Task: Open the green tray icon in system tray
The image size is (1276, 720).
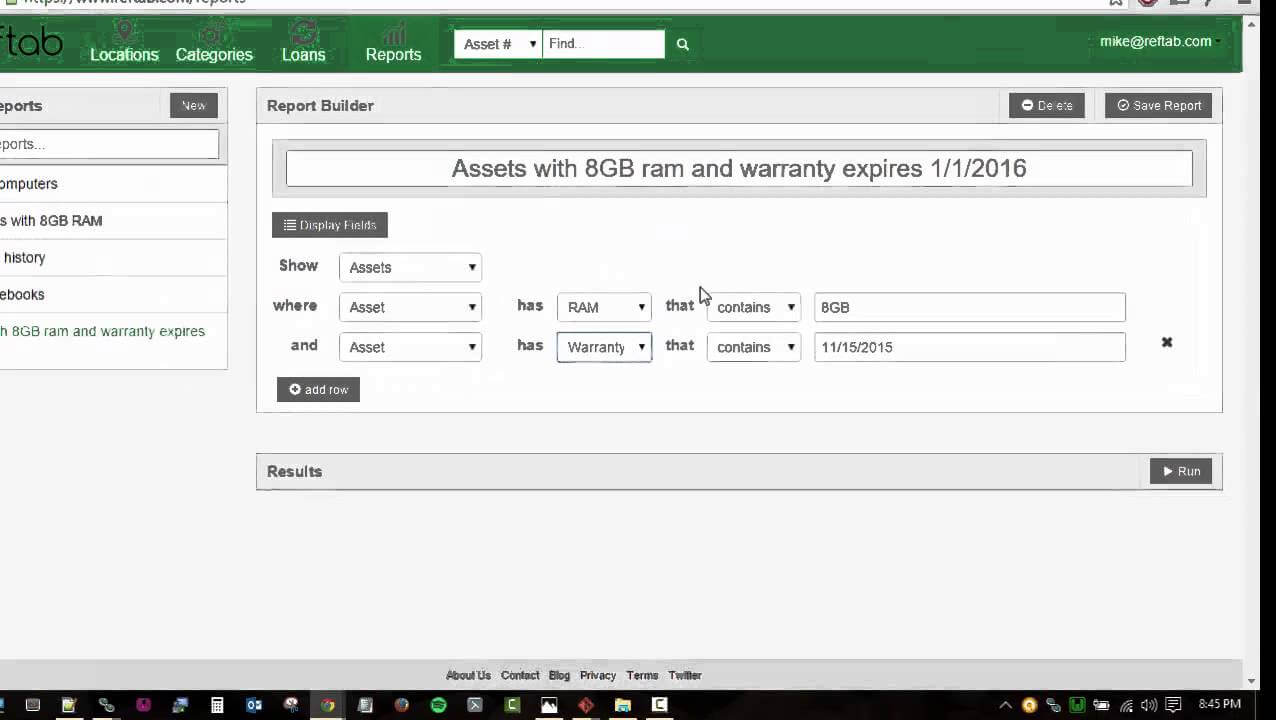Action: 1077,705
